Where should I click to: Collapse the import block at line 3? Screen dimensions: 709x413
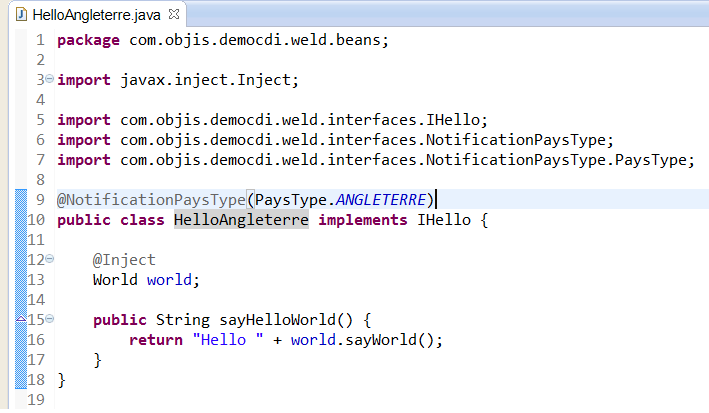49,80
